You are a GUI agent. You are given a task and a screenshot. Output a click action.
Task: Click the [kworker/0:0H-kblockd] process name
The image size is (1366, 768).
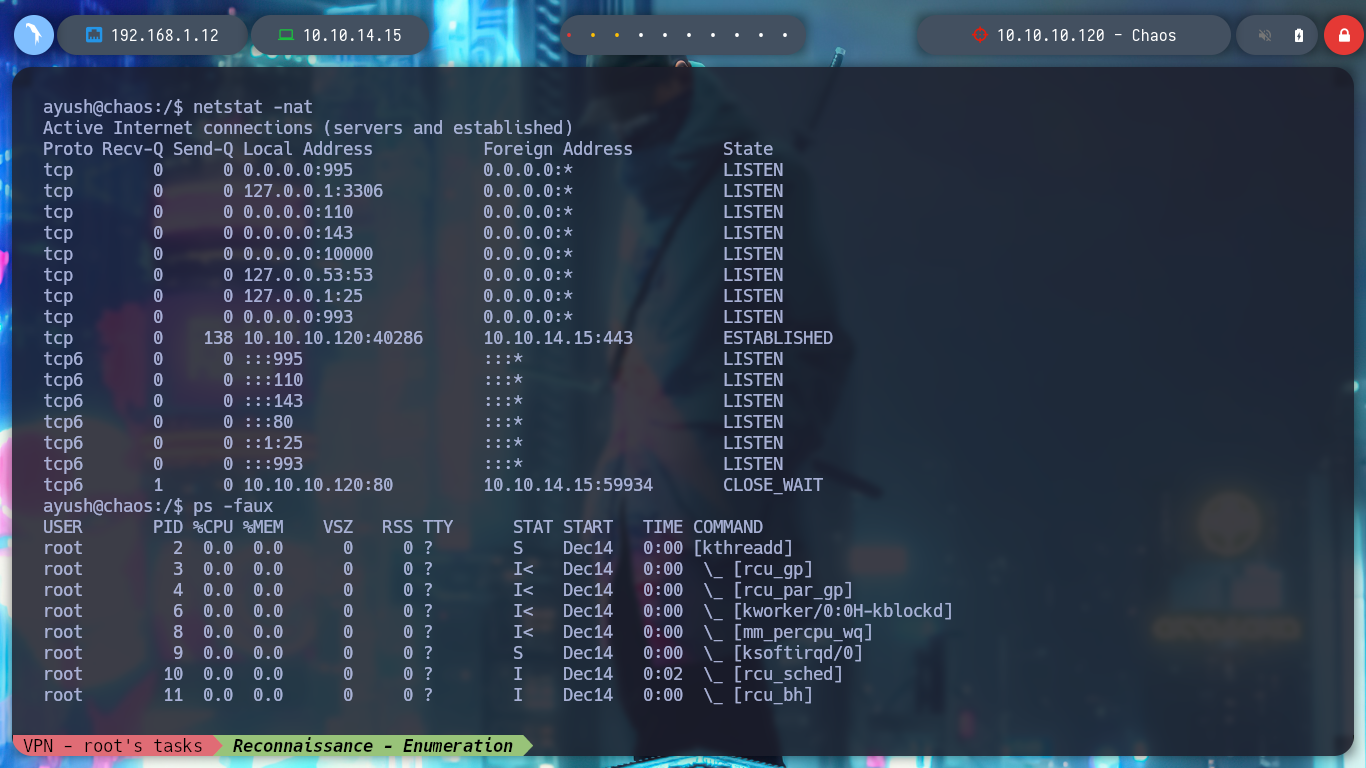pos(843,611)
